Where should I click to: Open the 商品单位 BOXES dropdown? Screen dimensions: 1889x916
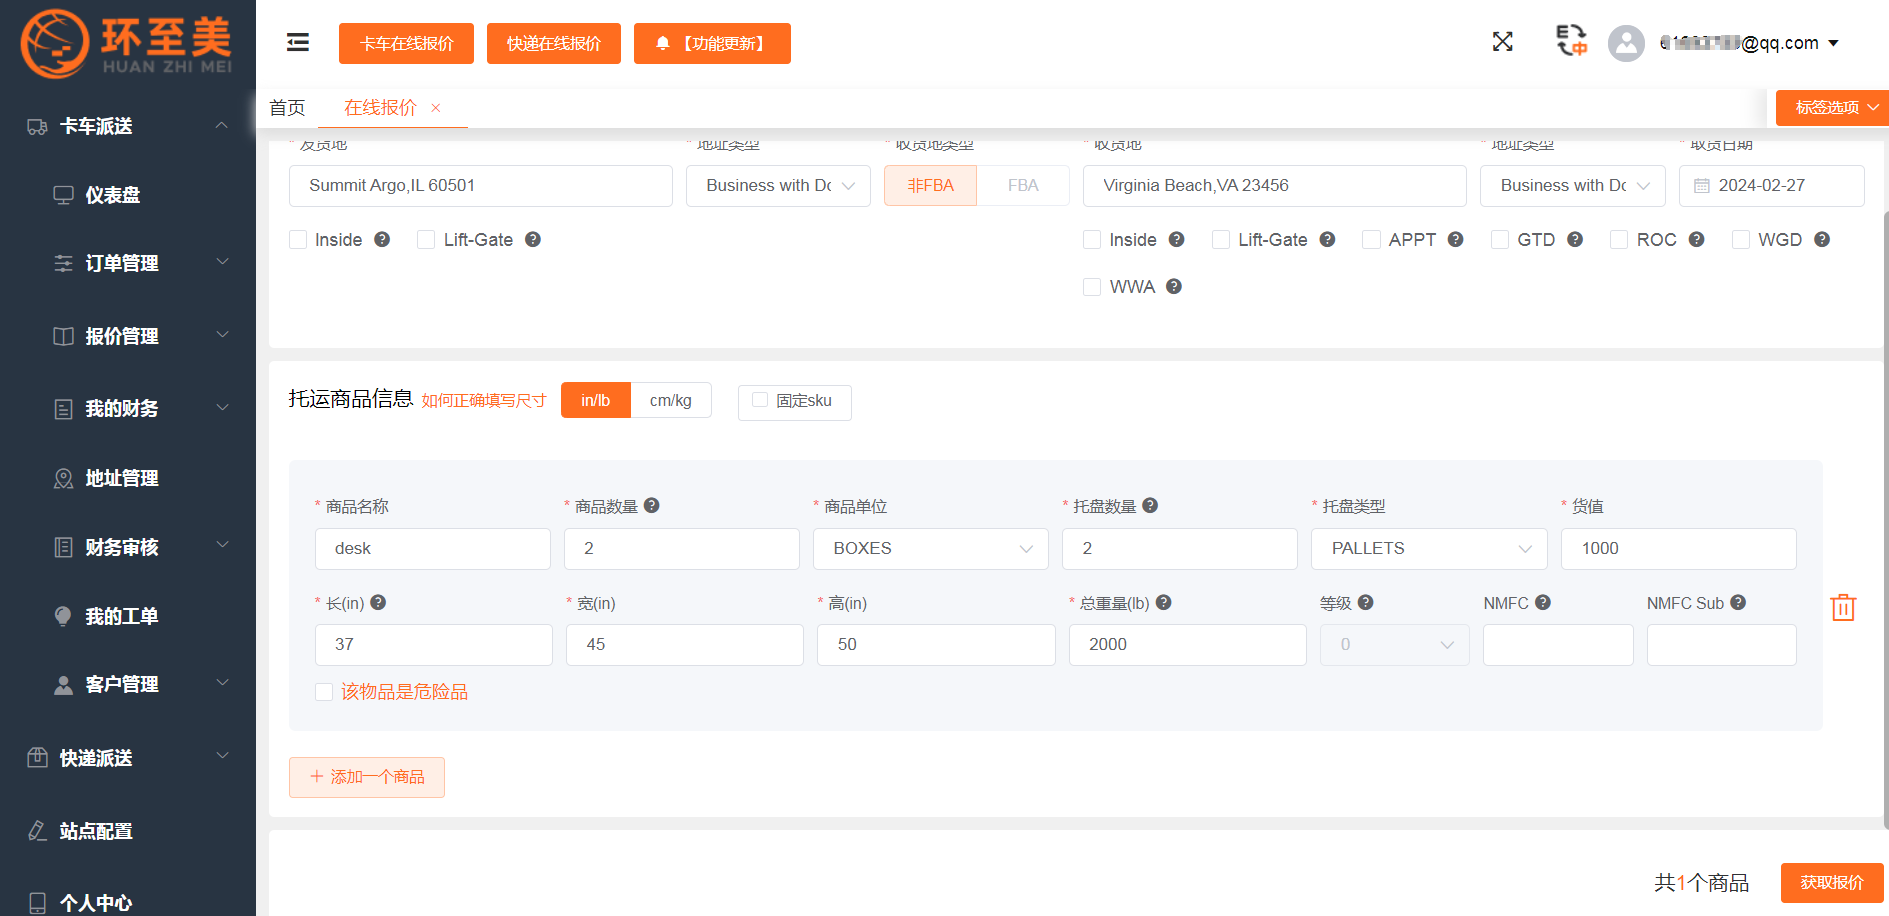tap(930, 549)
